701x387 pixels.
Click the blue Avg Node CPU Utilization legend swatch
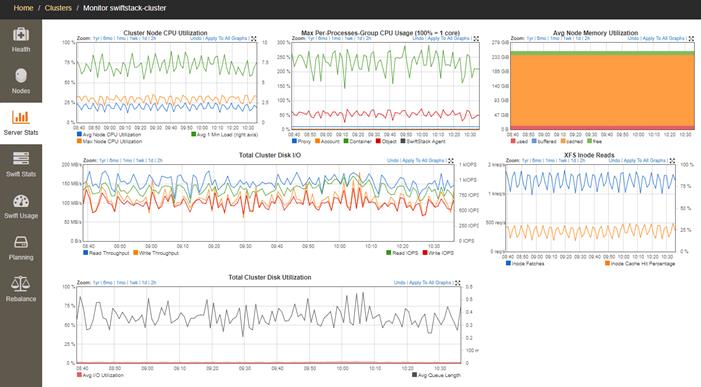(x=79, y=134)
